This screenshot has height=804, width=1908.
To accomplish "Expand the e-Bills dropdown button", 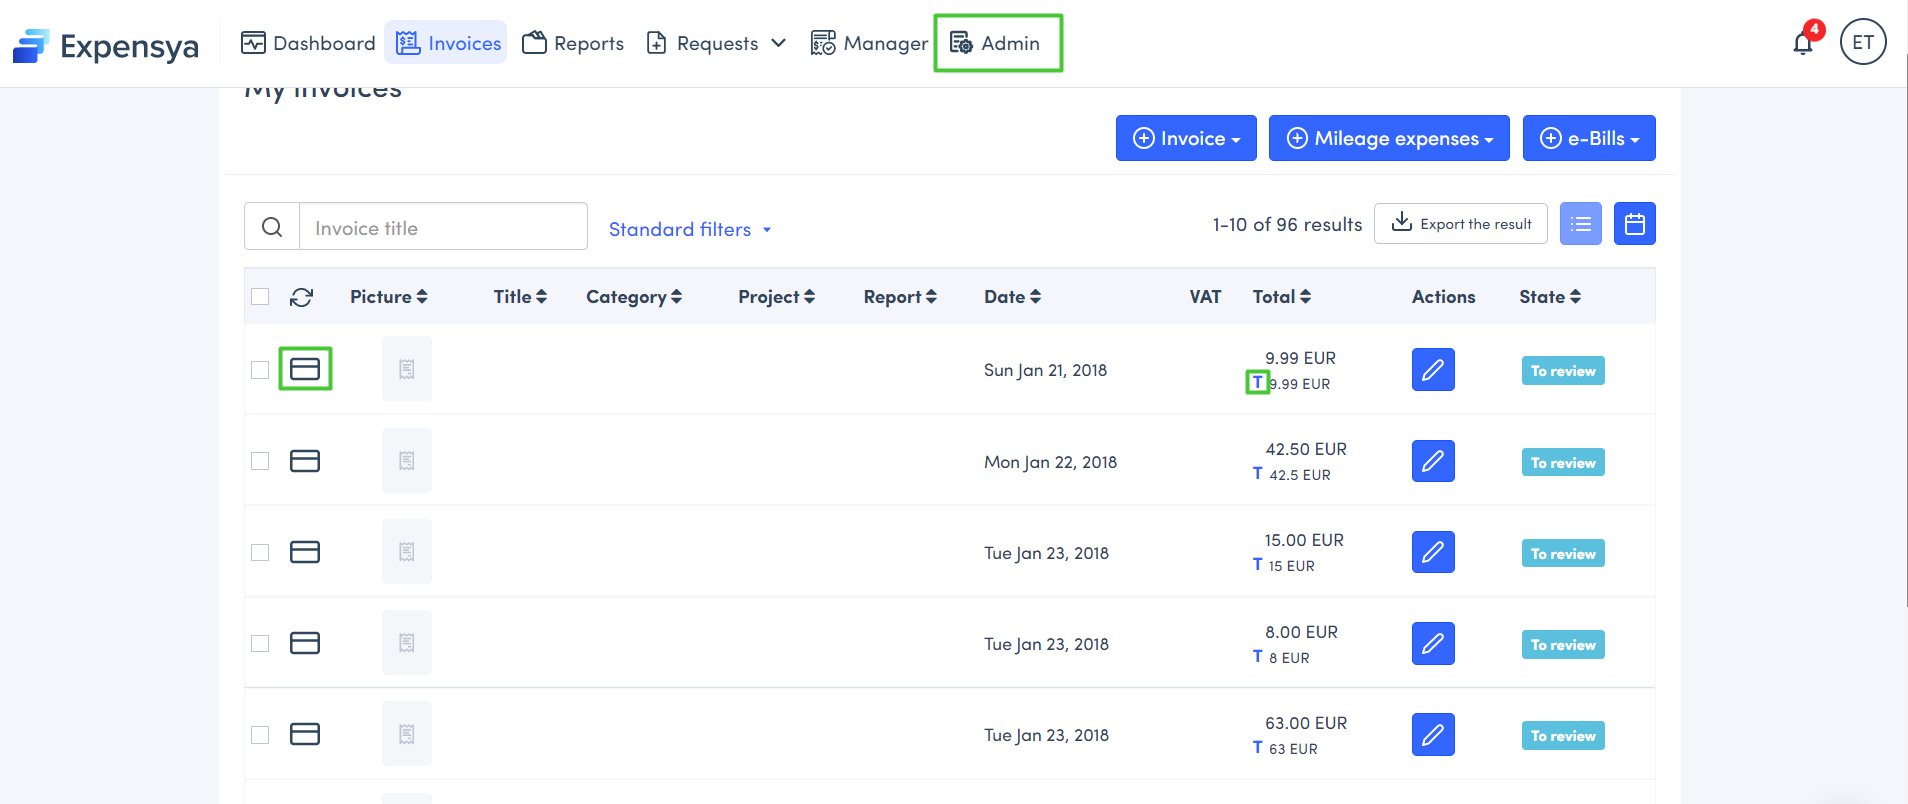I will [1588, 138].
